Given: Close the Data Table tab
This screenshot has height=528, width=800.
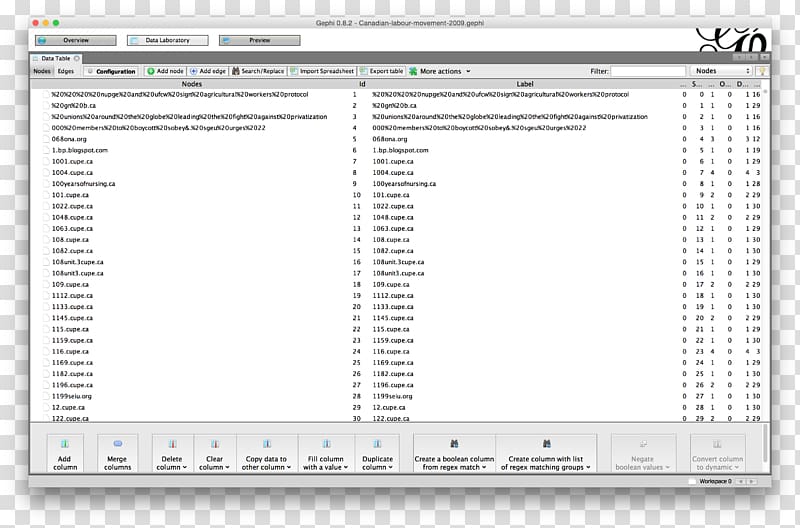Looking at the screenshot, I should coord(77,58).
